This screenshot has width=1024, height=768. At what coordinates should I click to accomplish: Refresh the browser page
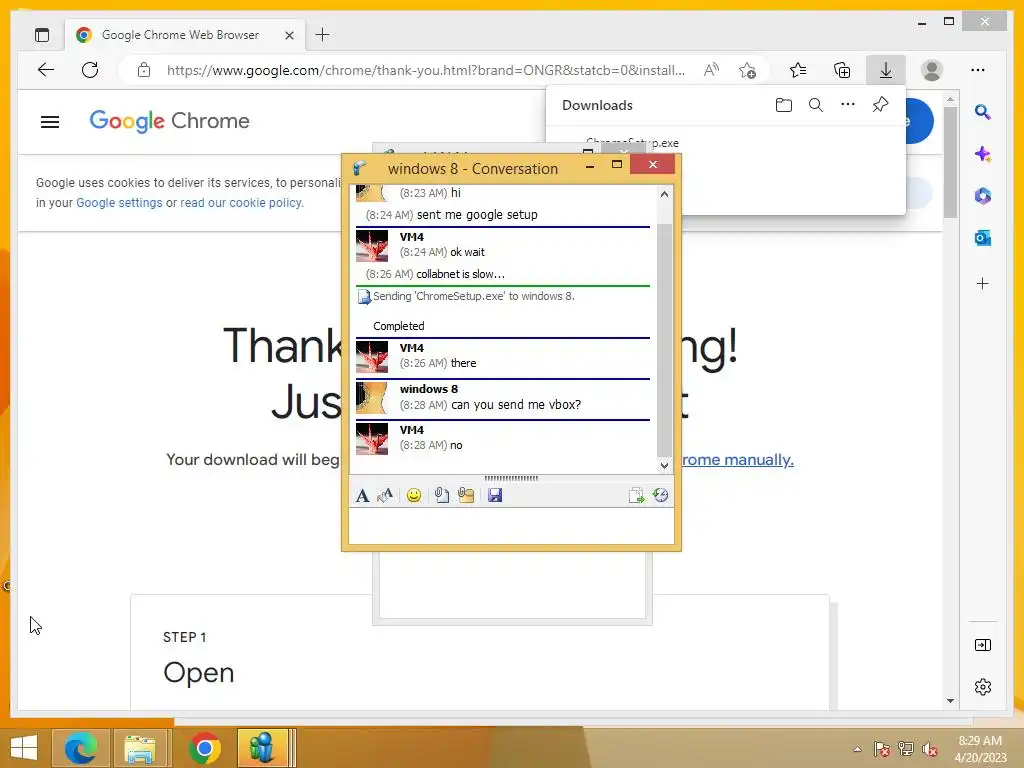90,70
